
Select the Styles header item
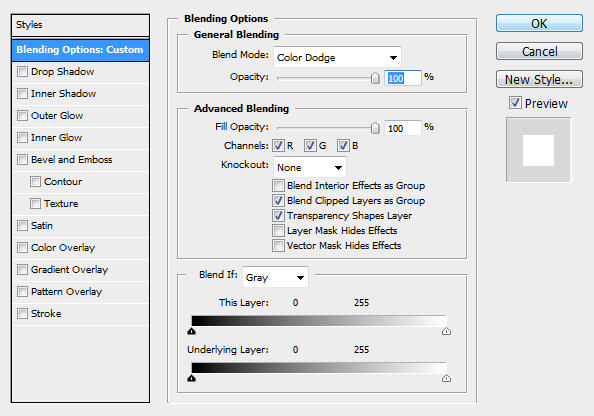(x=80, y=25)
